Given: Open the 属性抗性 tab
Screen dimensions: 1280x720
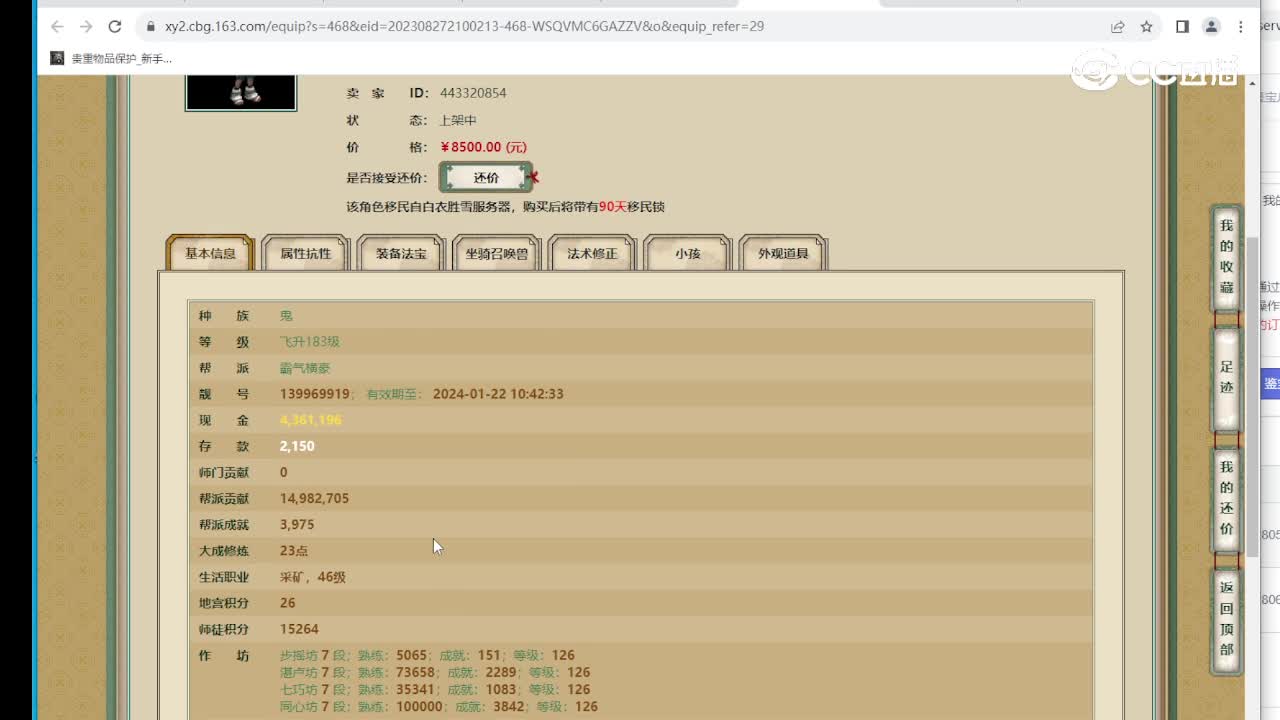Looking at the screenshot, I should click(305, 253).
